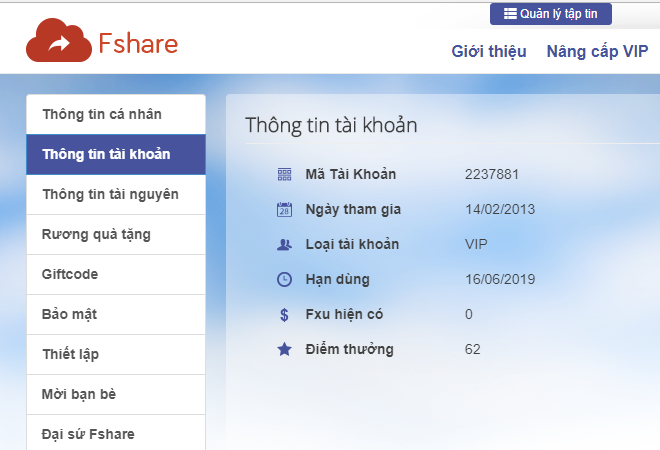Viewport: 660px width, 450px height.
Task: Select Thông tin tài khoản sidebar item
Action: point(116,154)
